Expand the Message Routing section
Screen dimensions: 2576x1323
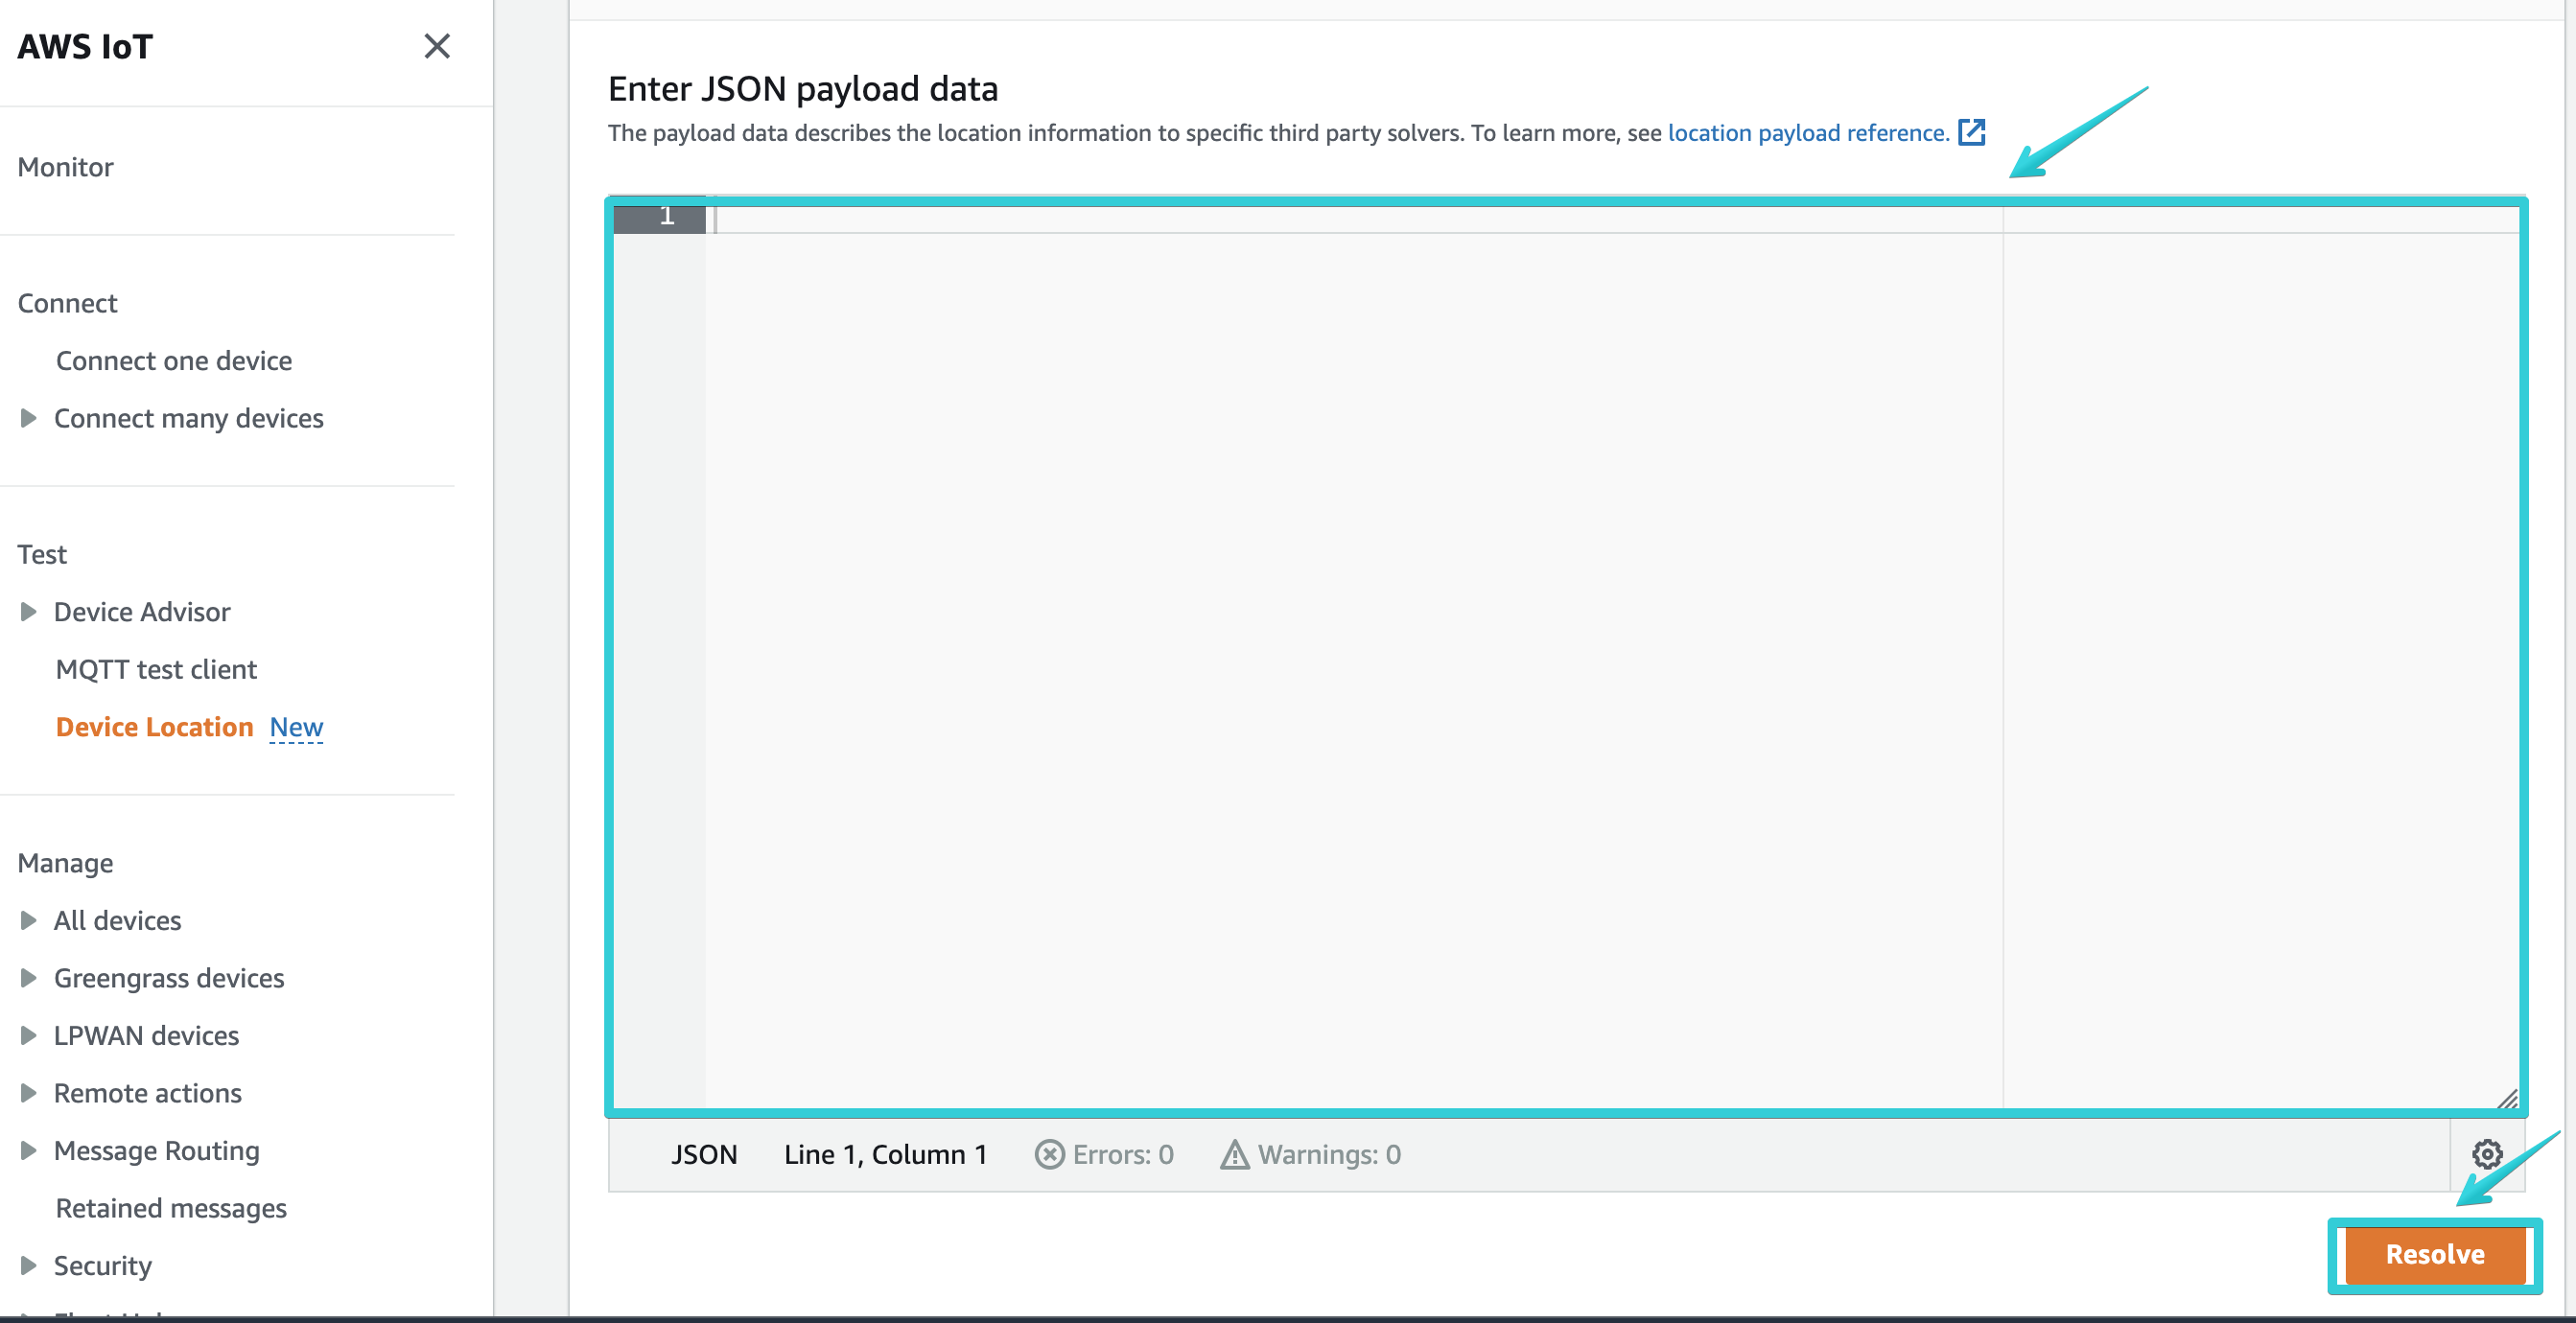tap(28, 1150)
